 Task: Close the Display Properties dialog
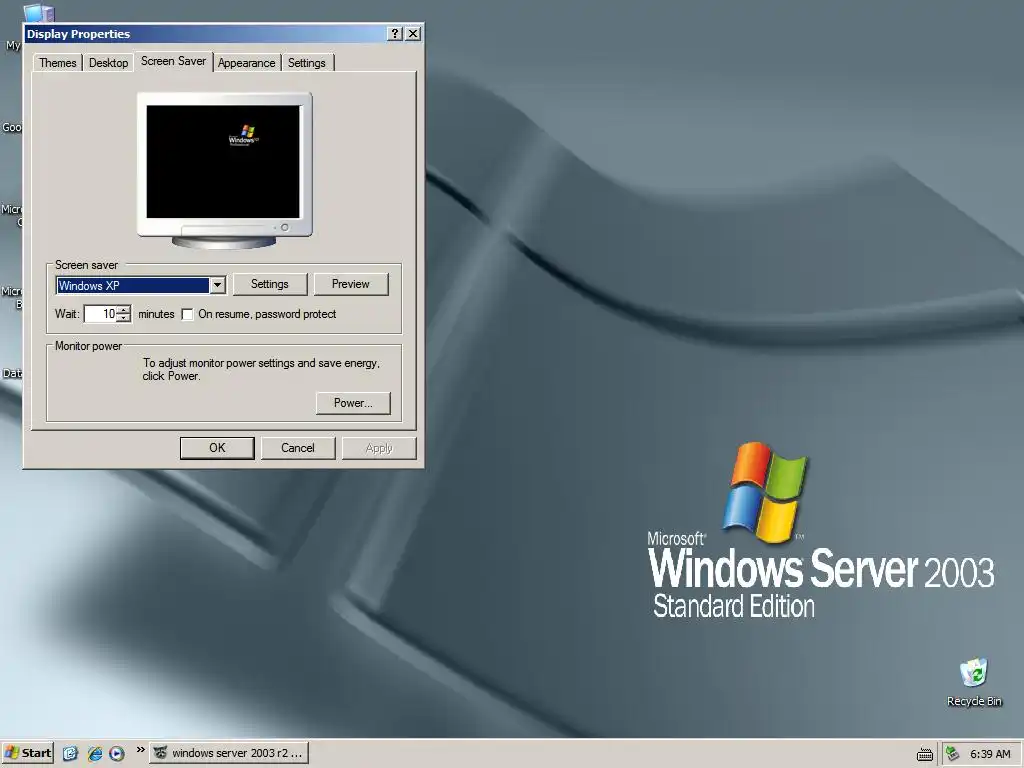click(413, 34)
